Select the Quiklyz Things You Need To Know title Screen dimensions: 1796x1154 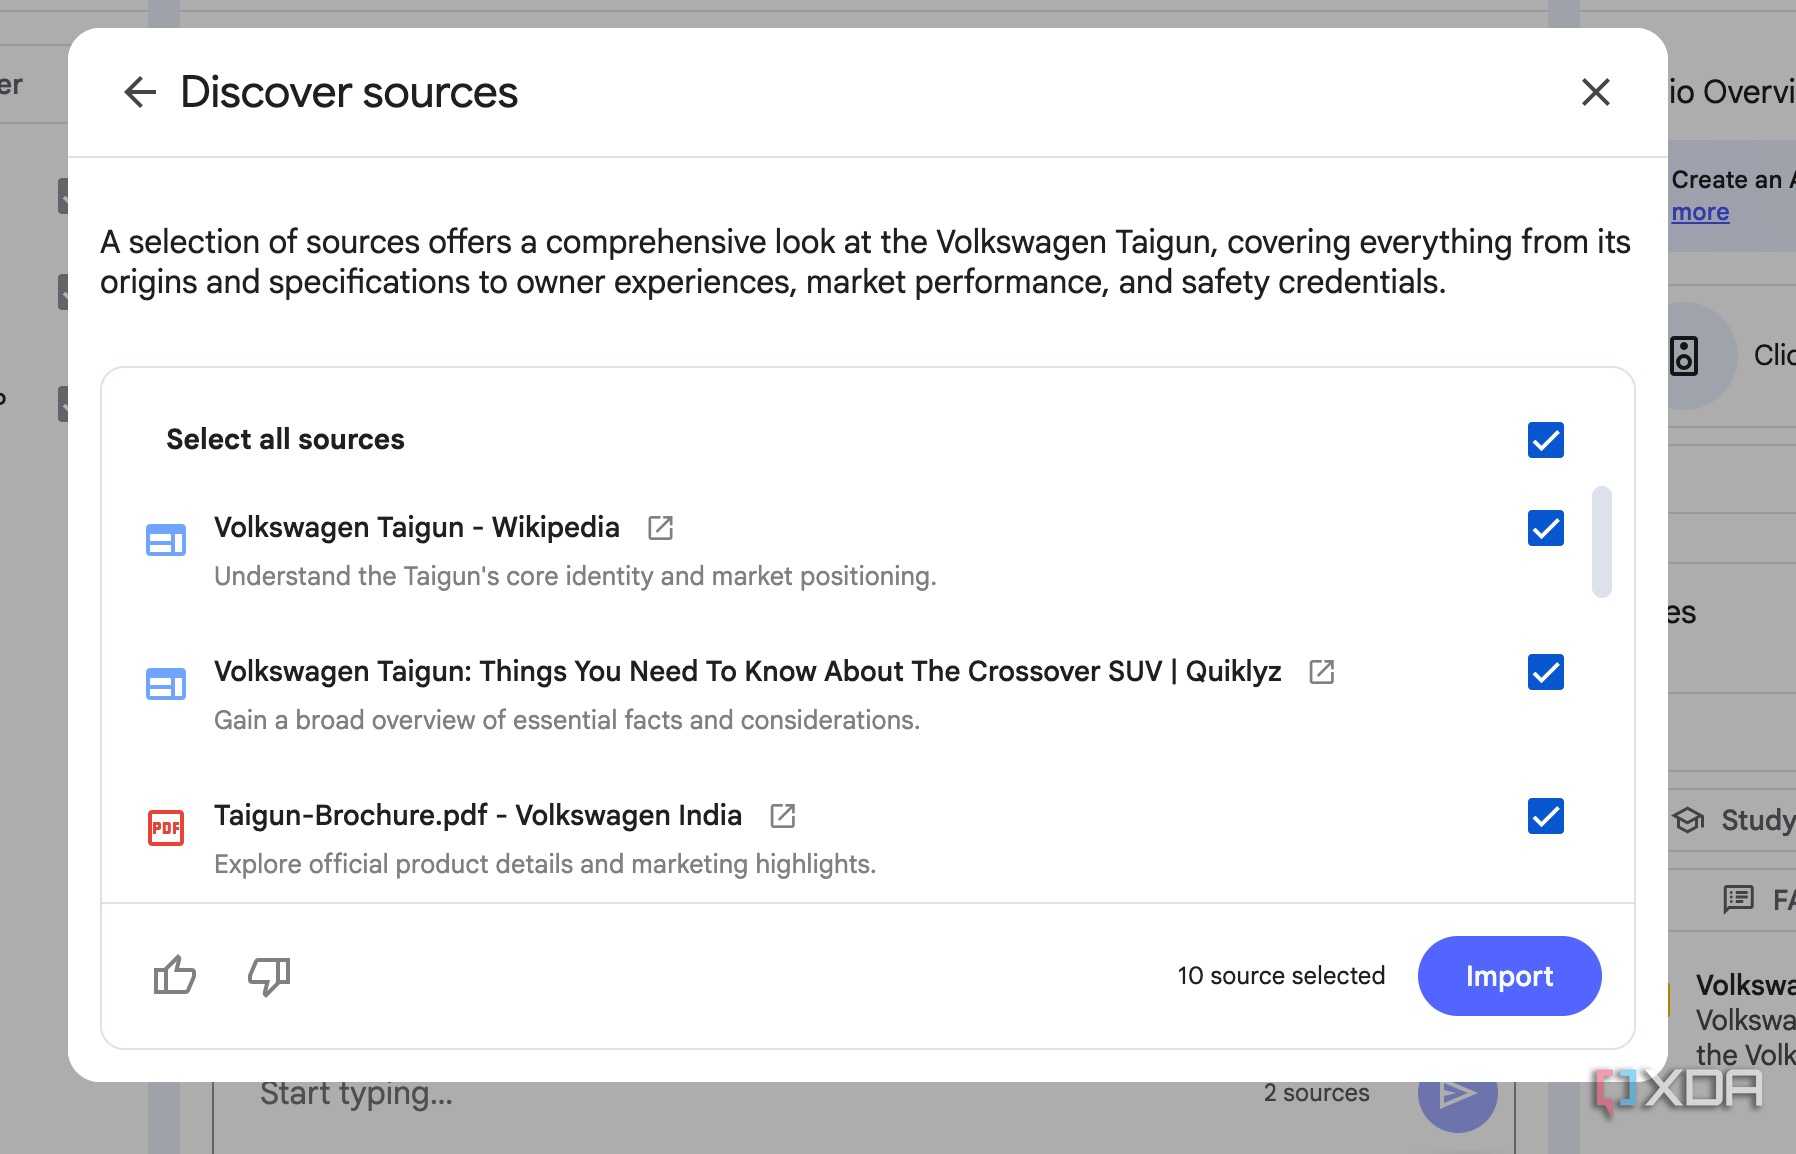point(747,672)
